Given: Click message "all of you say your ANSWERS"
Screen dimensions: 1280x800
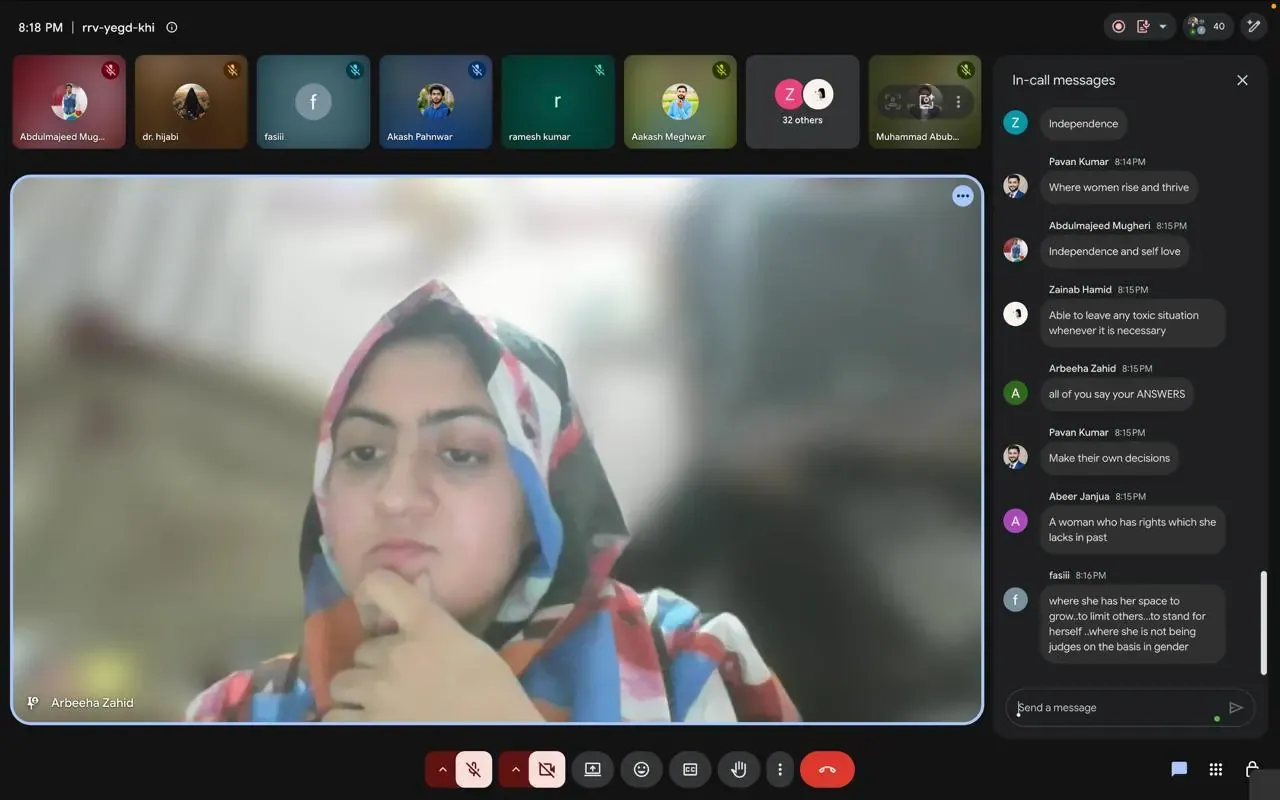Looking at the screenshot, I should coord(1117,394).
